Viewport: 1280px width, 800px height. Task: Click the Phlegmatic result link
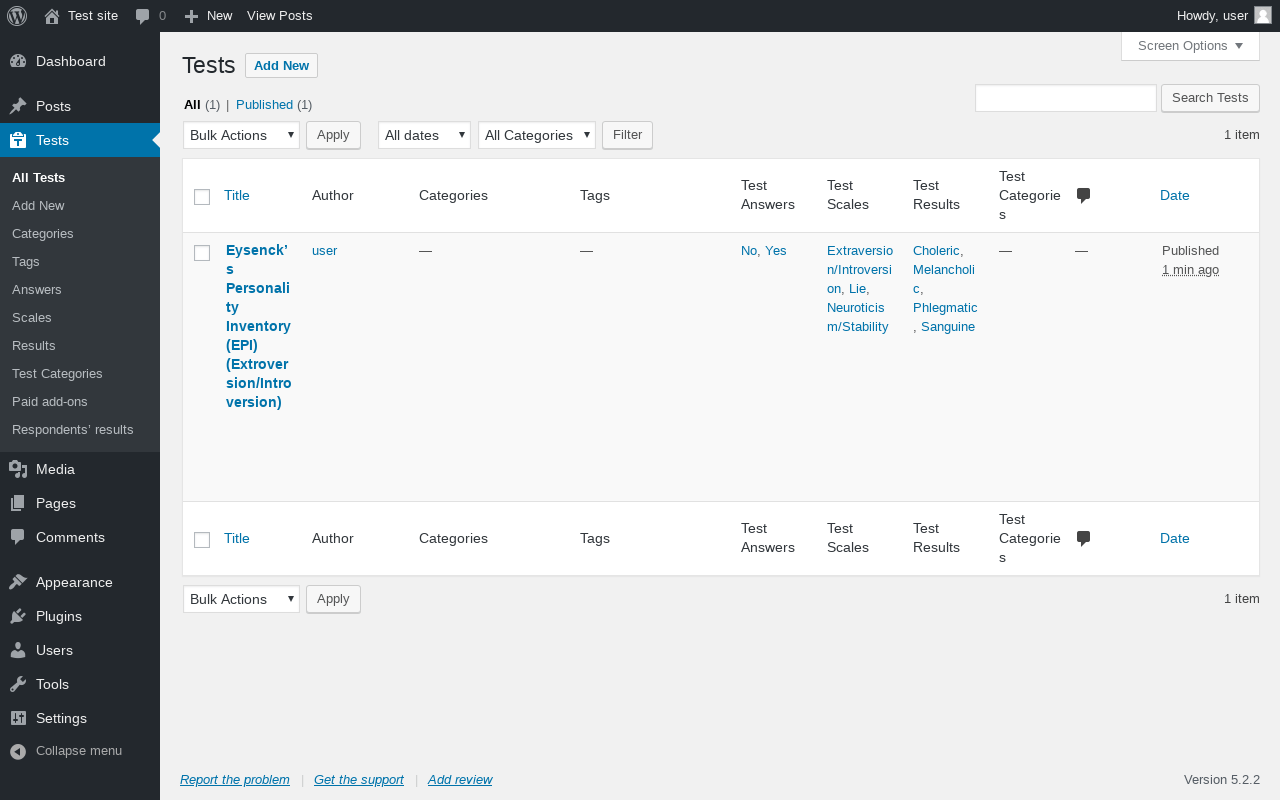945,307
